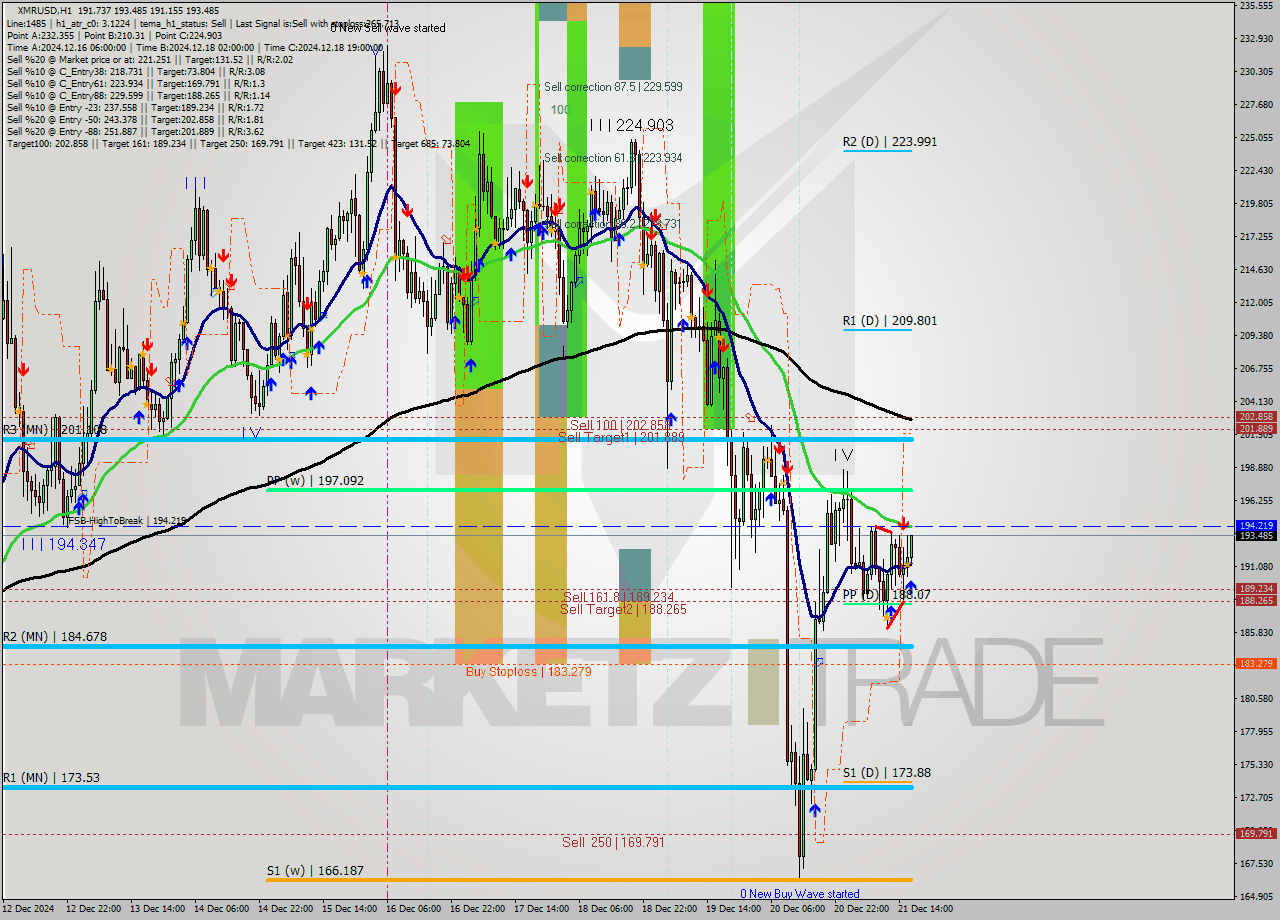
Task: Click the '0 New Buy Wave started' label
Action: pyautogui.click(x=800, y=894)
